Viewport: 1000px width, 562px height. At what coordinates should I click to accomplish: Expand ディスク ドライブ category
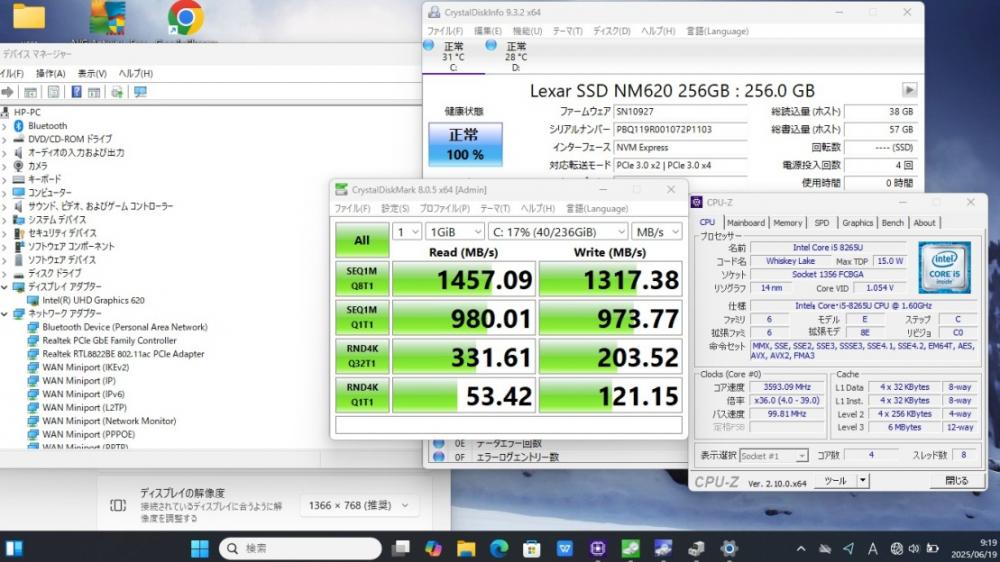click(4, 274)
